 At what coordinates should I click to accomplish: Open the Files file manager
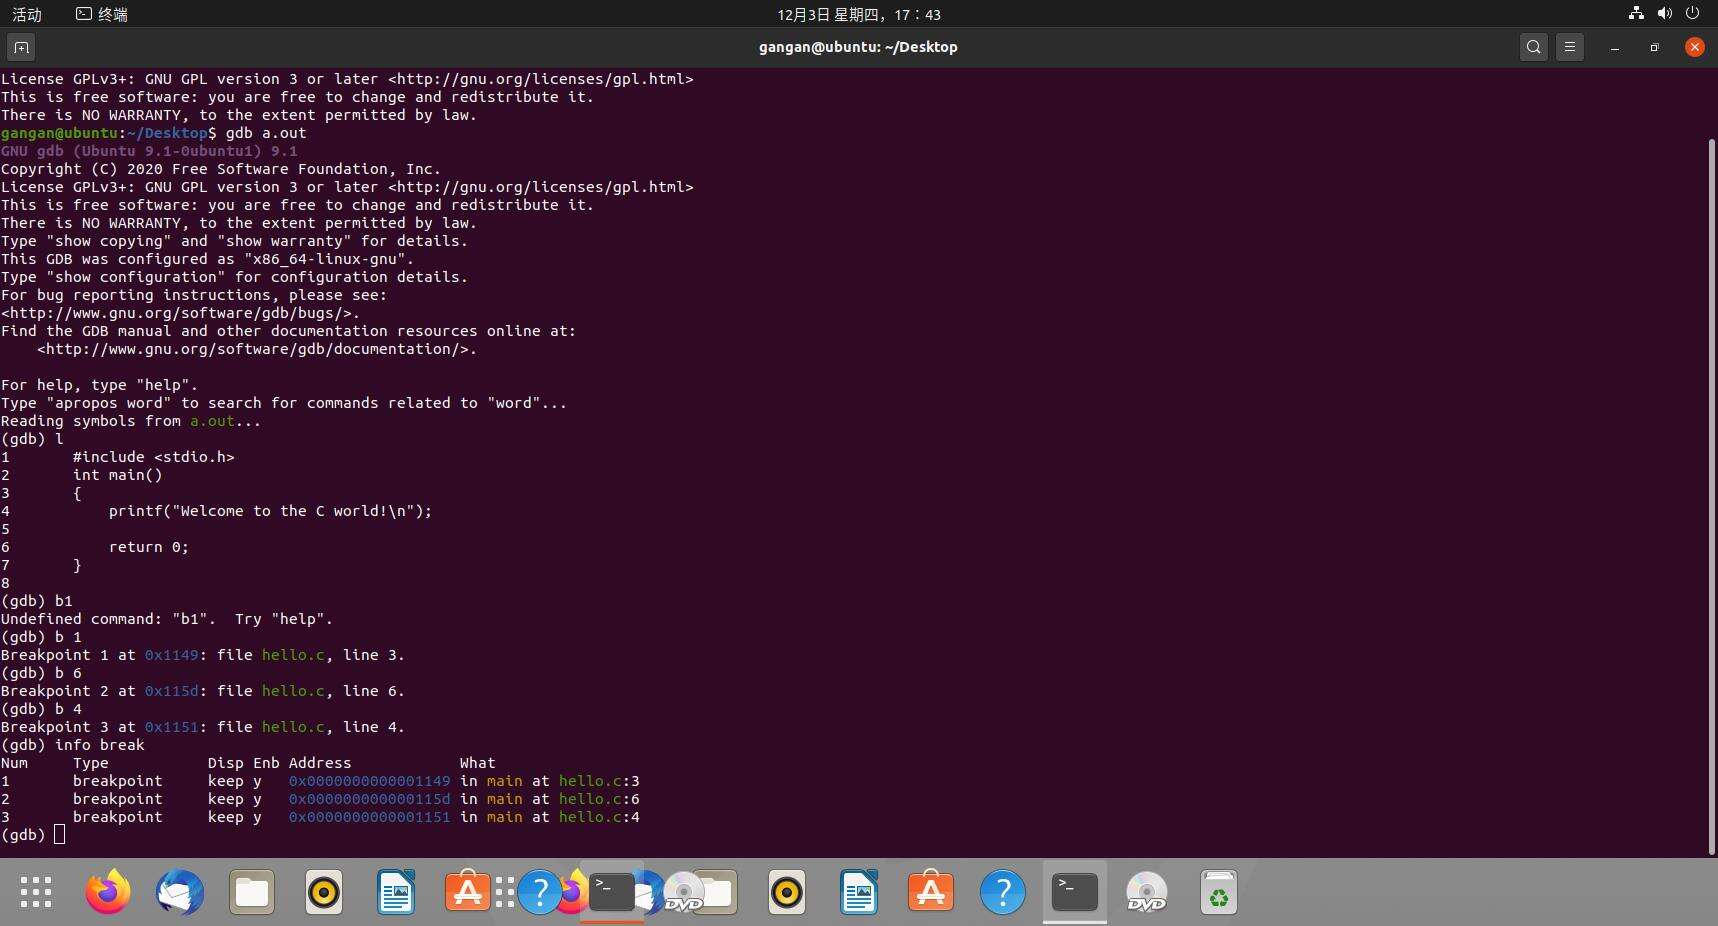click(250, 893)
